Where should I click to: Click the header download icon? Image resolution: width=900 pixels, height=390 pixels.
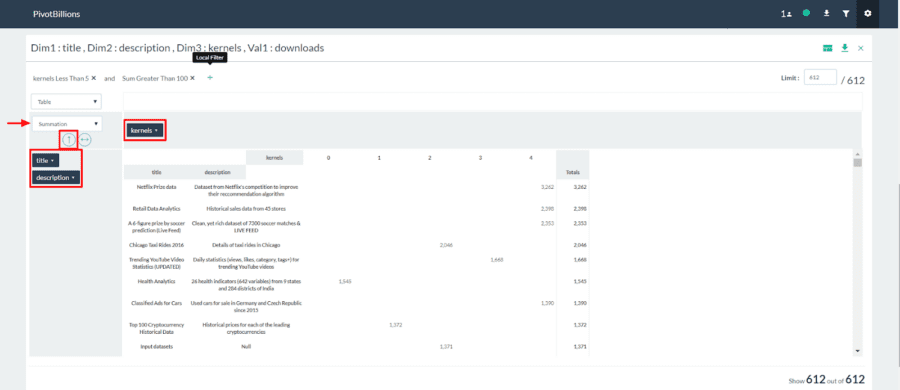[x=827, y=13]
